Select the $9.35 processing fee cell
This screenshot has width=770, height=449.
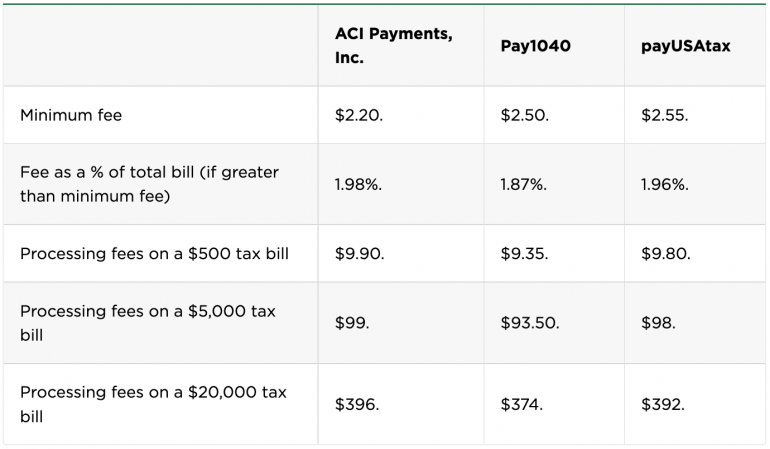tap(524, 253)
